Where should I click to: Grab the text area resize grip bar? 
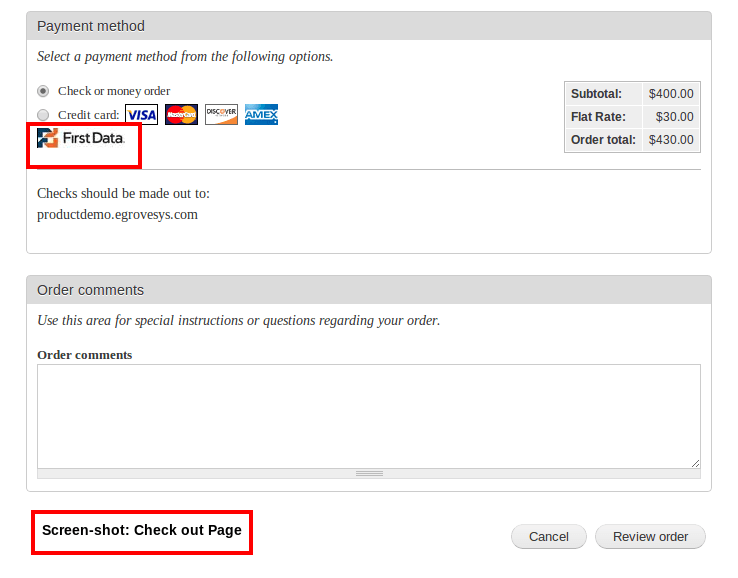(368, 473)
